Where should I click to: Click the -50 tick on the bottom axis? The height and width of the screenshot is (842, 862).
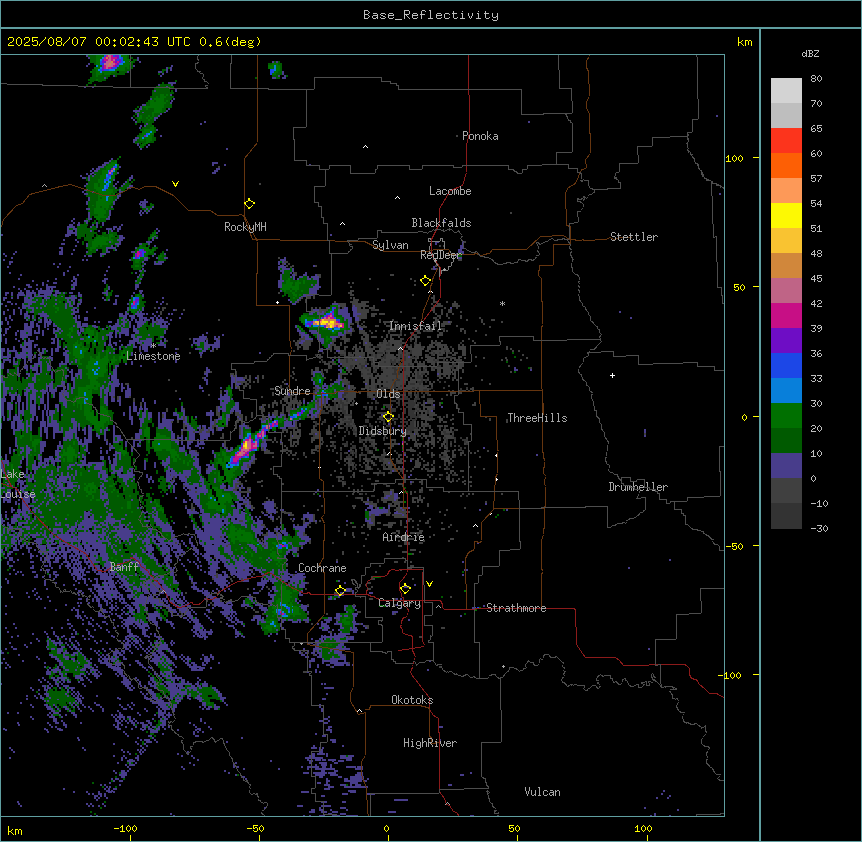point(255,828)
